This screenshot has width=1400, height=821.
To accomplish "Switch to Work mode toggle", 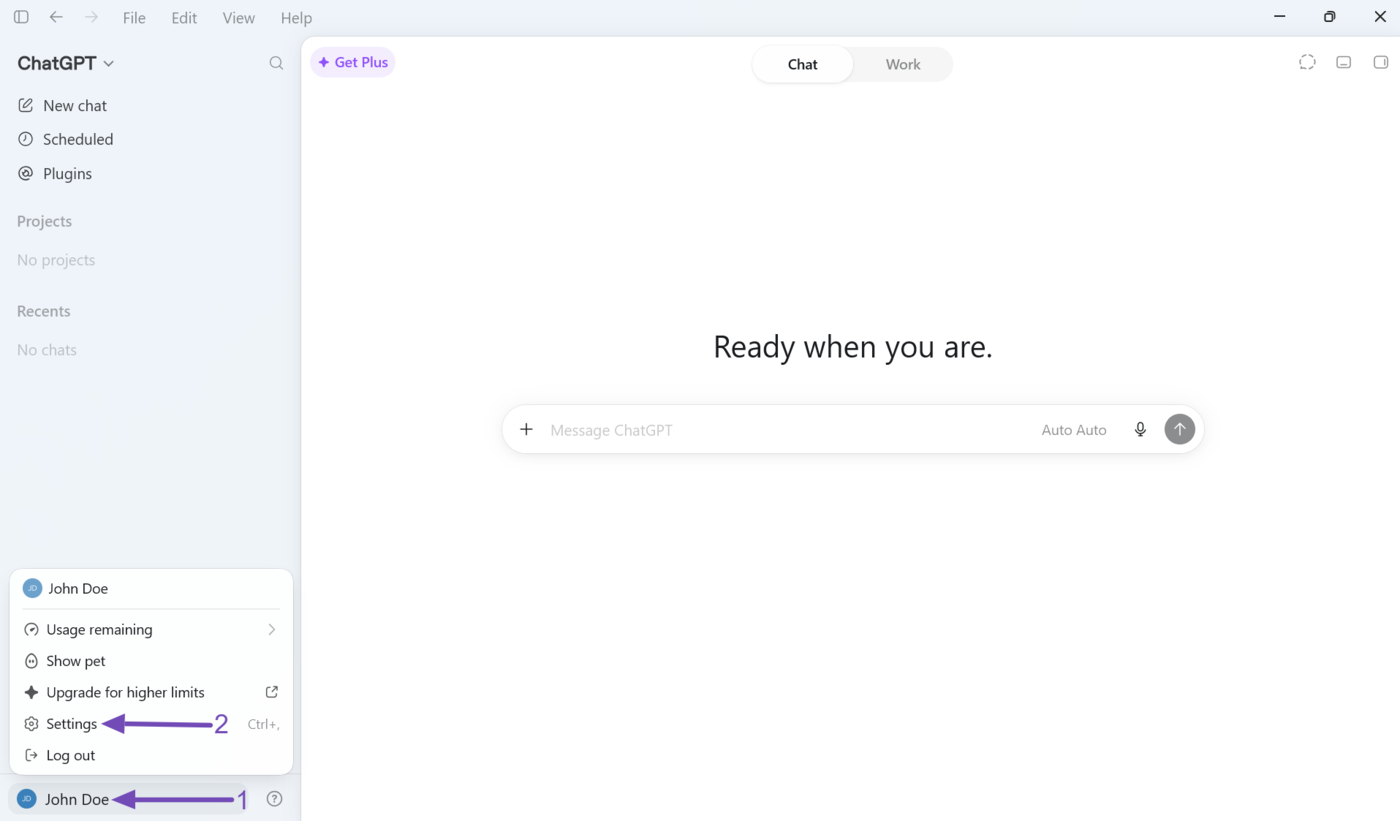I will 903,64.
